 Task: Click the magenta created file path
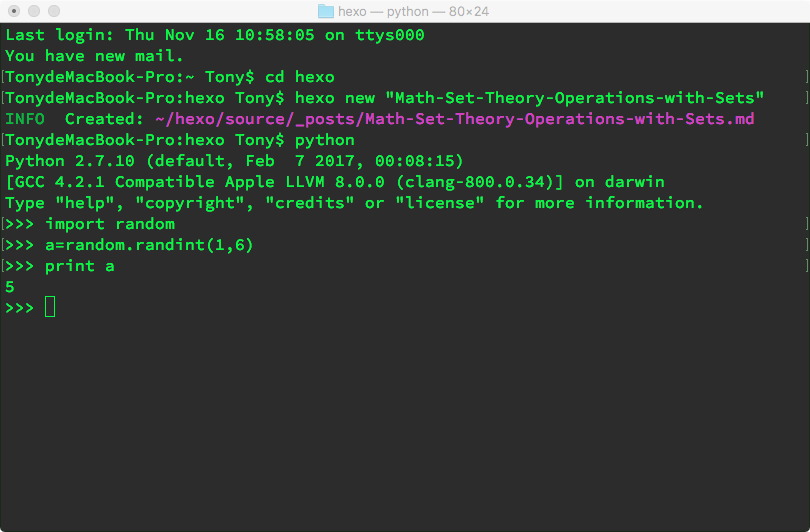click(x=455, y=119)
